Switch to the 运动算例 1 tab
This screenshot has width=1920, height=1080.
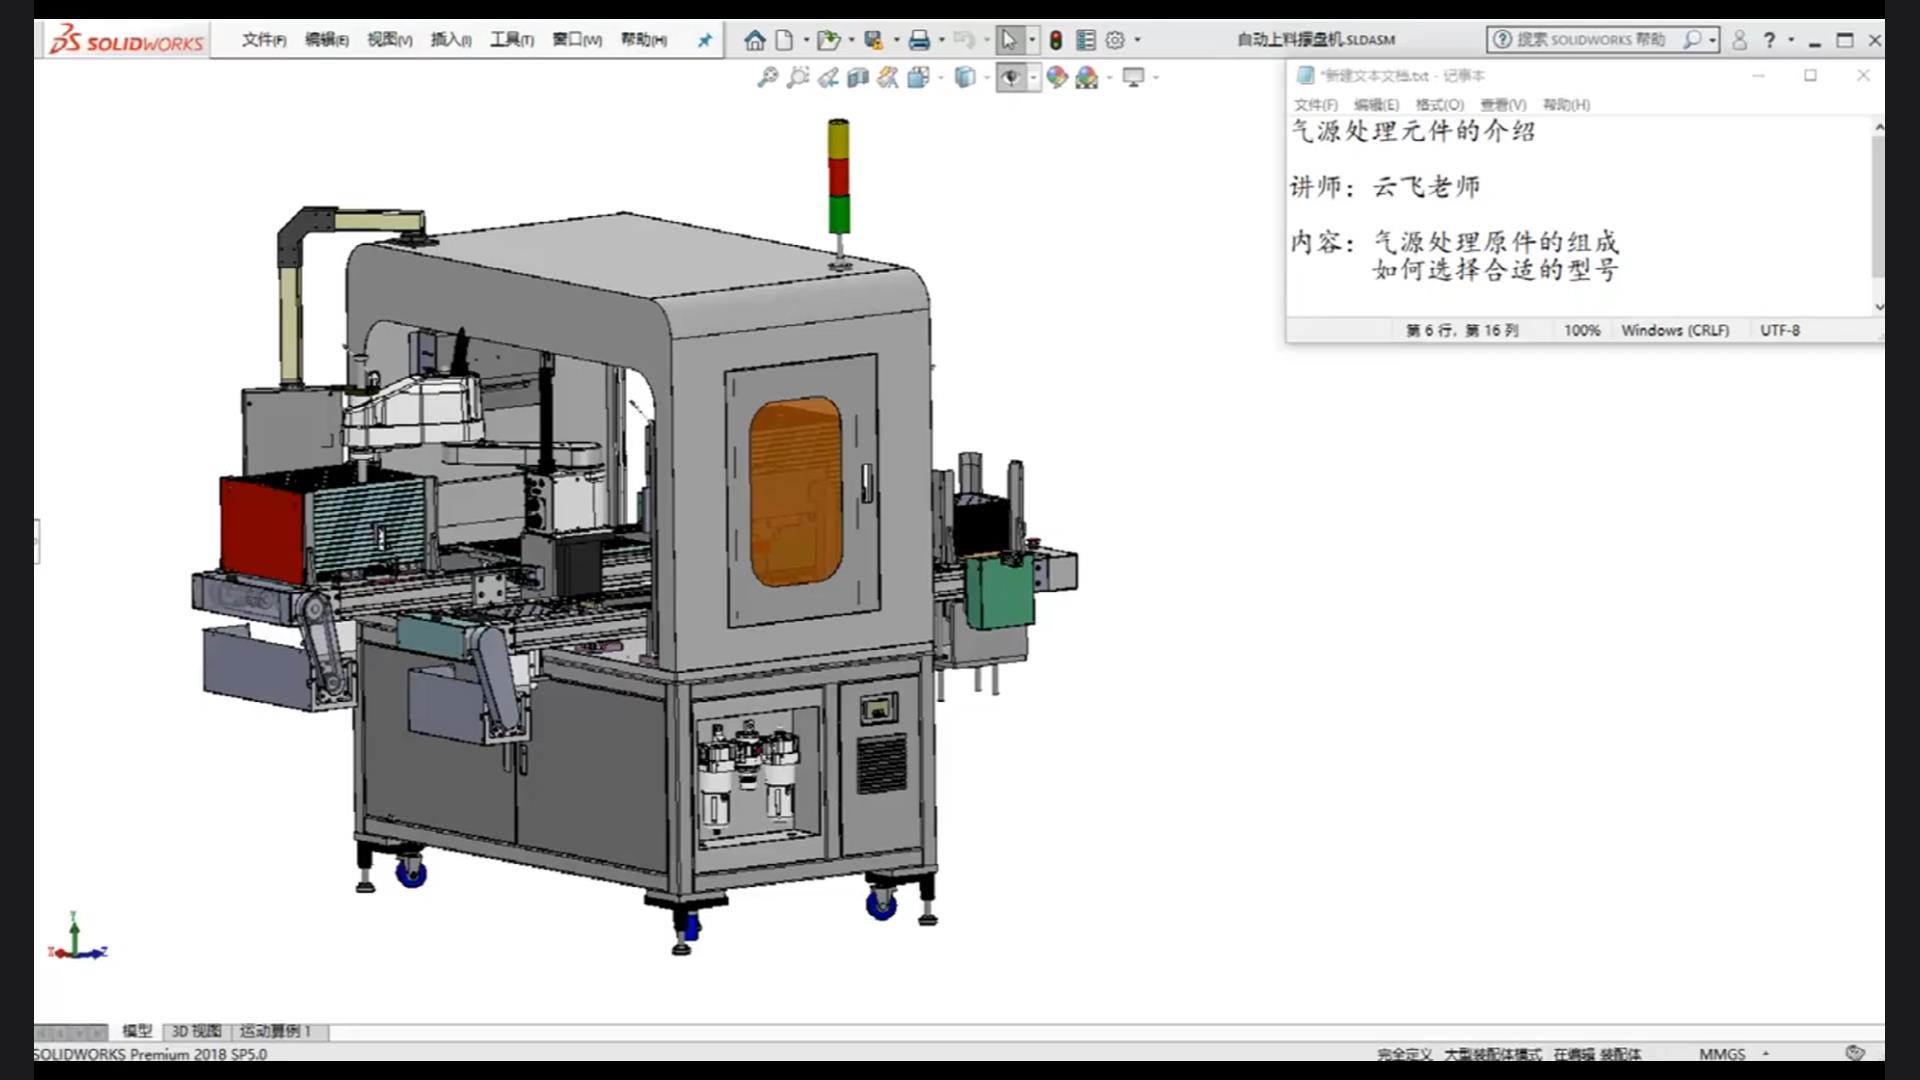[276, 1031]
